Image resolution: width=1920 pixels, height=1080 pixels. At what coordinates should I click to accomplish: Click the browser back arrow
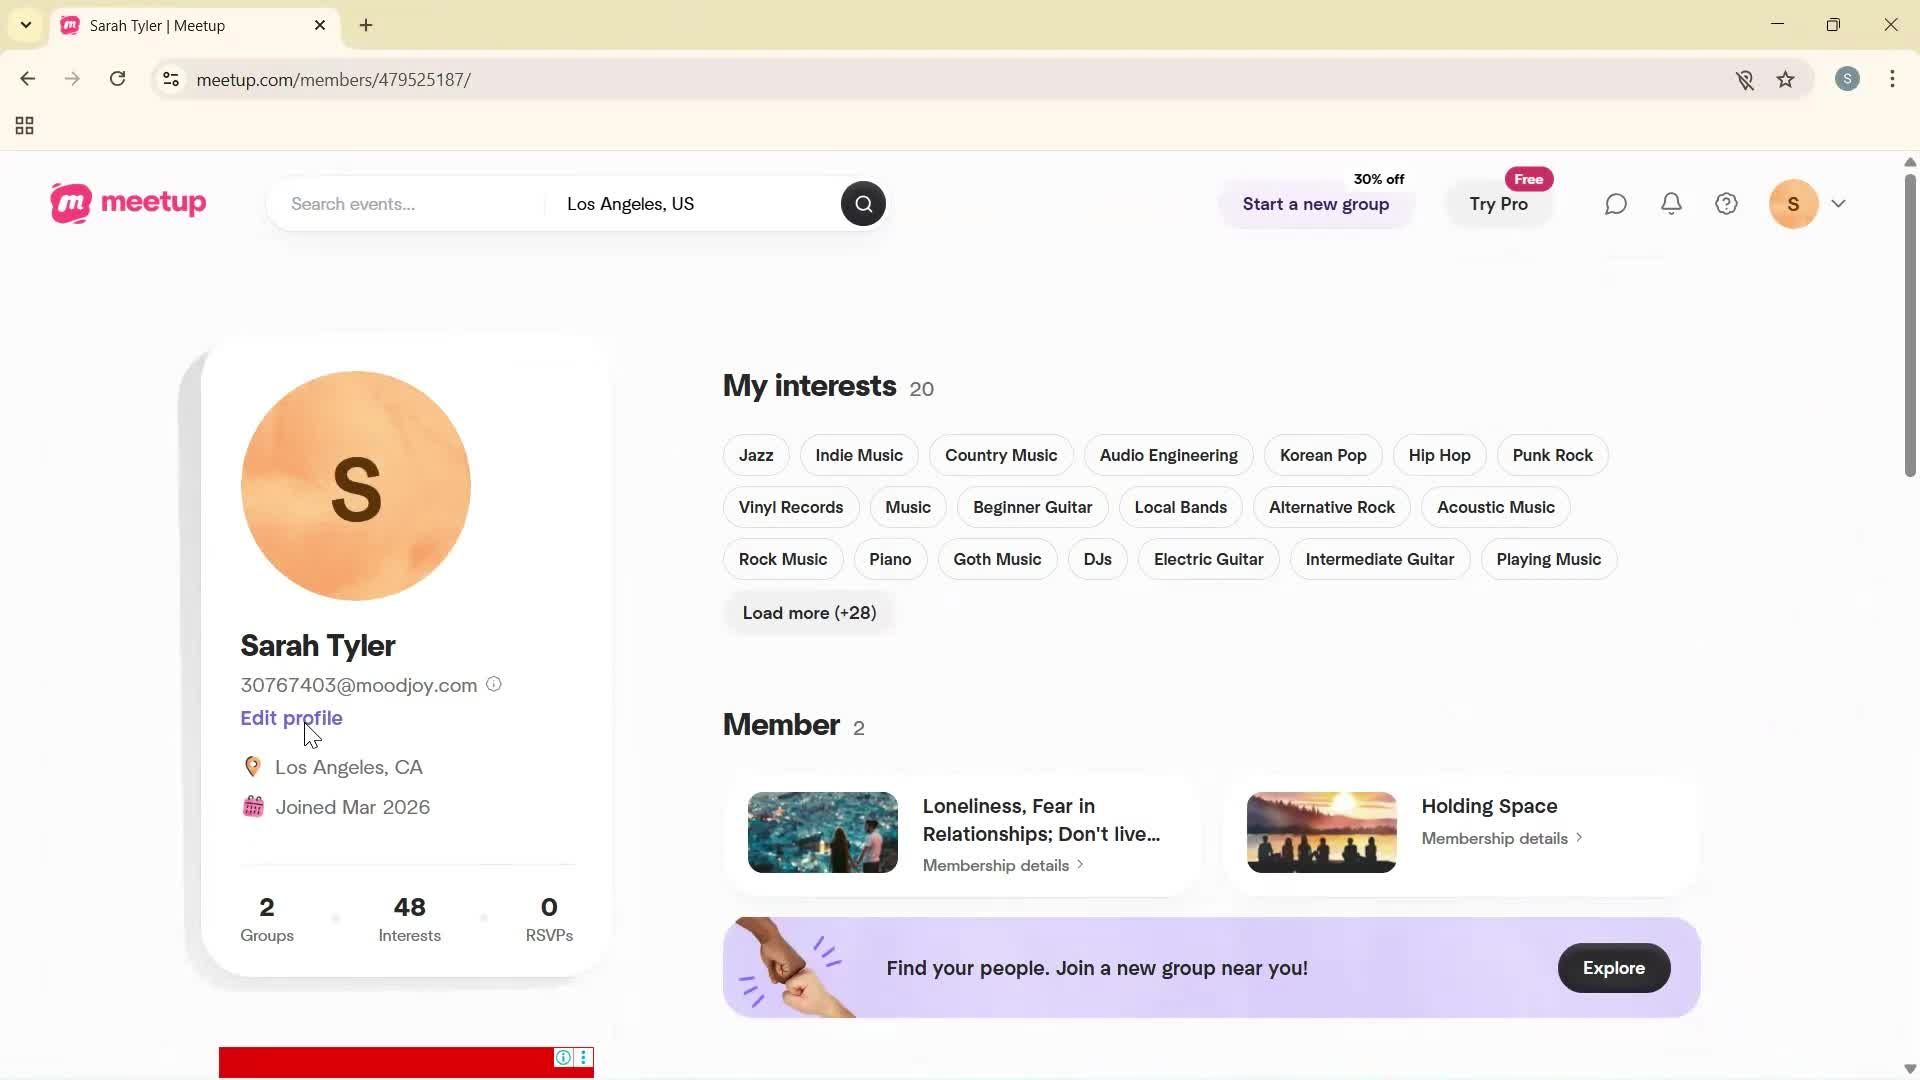(x=27, y=79)
